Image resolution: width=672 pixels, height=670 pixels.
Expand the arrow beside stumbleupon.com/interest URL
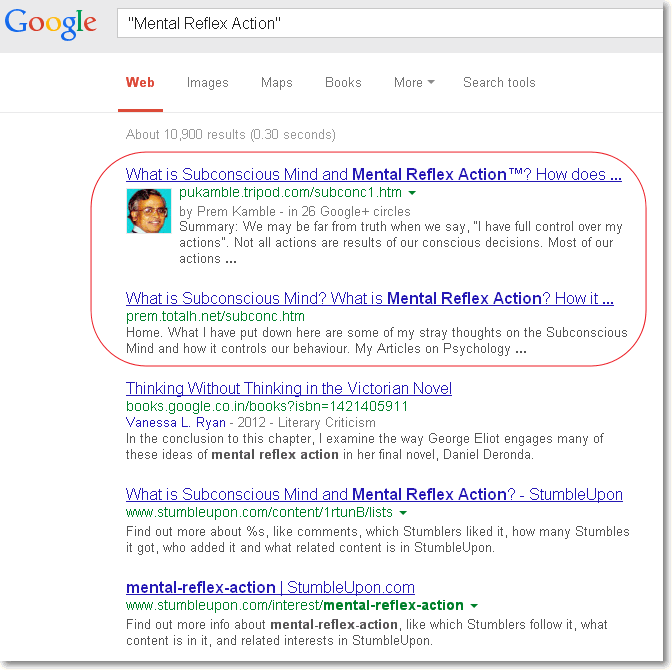point(473,606)
